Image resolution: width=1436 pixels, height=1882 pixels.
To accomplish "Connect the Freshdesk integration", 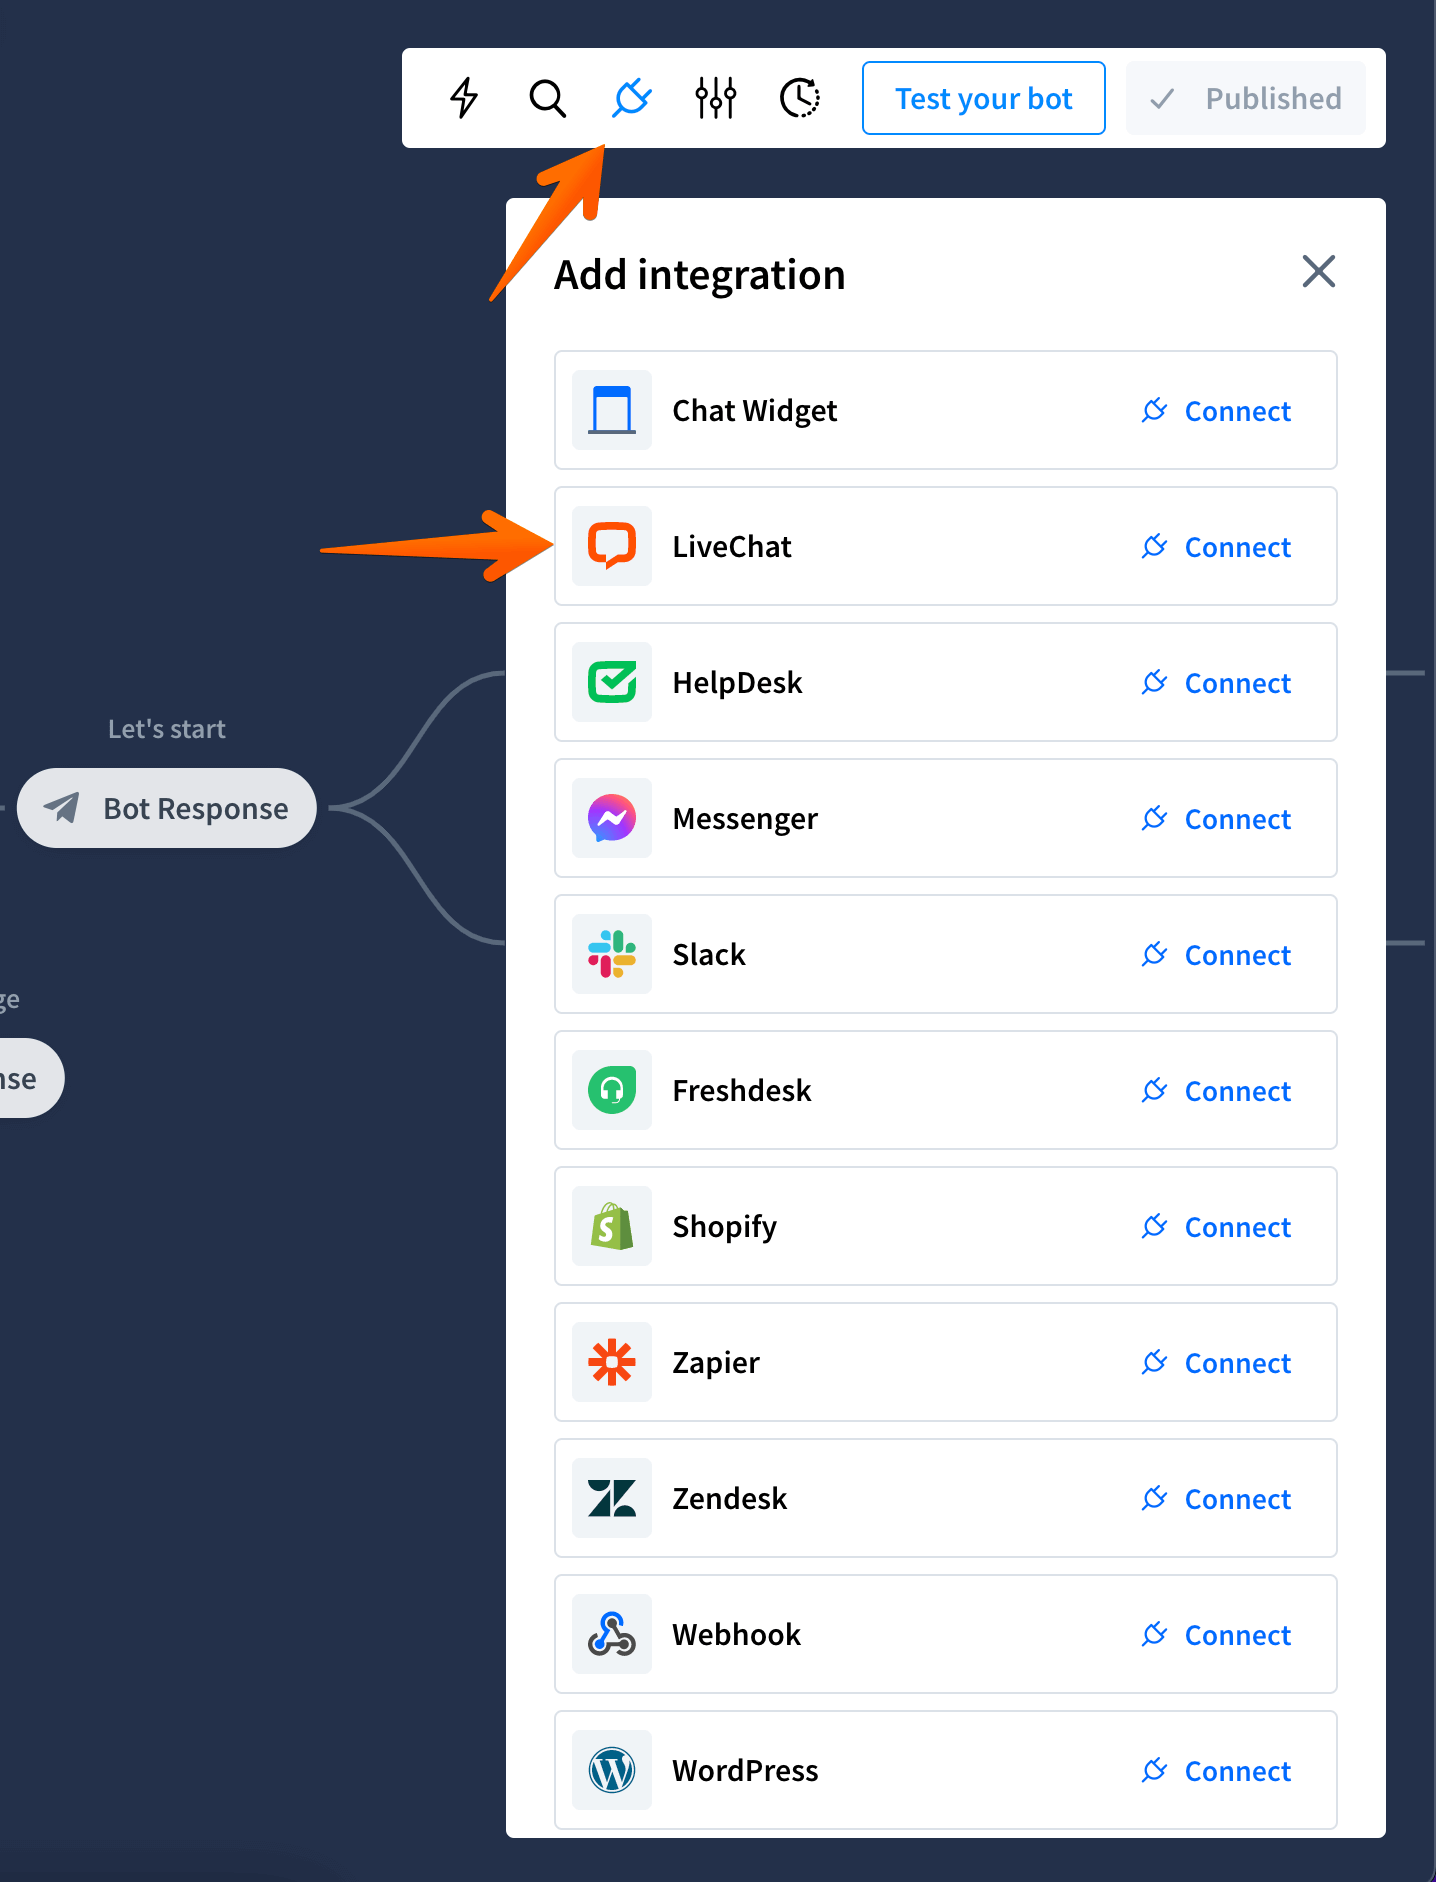I will click(1216, 1091).
